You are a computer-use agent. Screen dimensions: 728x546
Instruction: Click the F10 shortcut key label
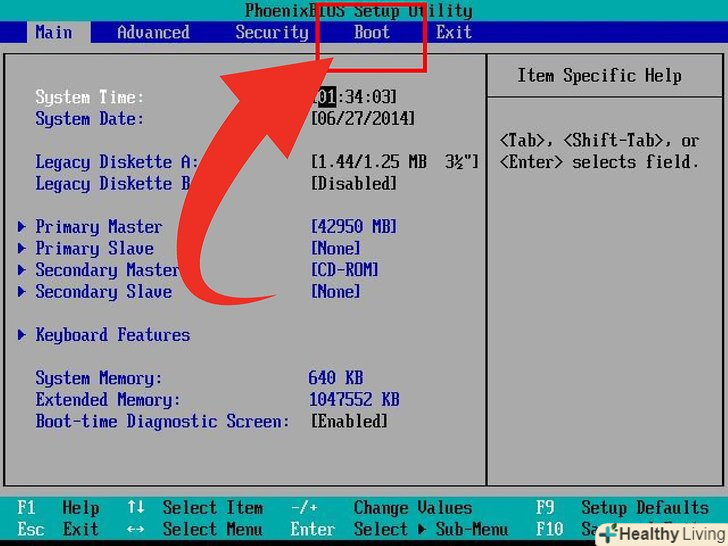click(x=550, y=529)
